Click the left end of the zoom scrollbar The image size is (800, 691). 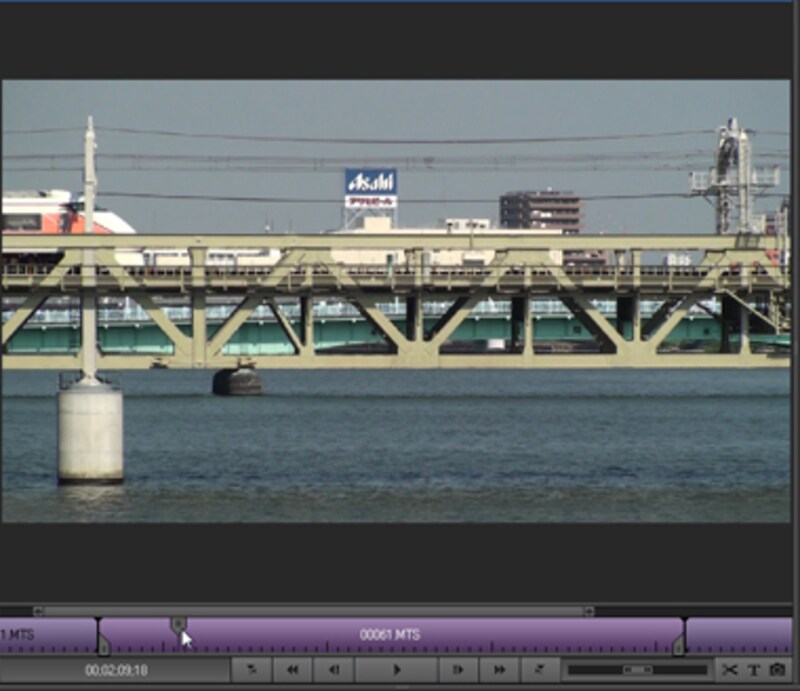[39, 610]
